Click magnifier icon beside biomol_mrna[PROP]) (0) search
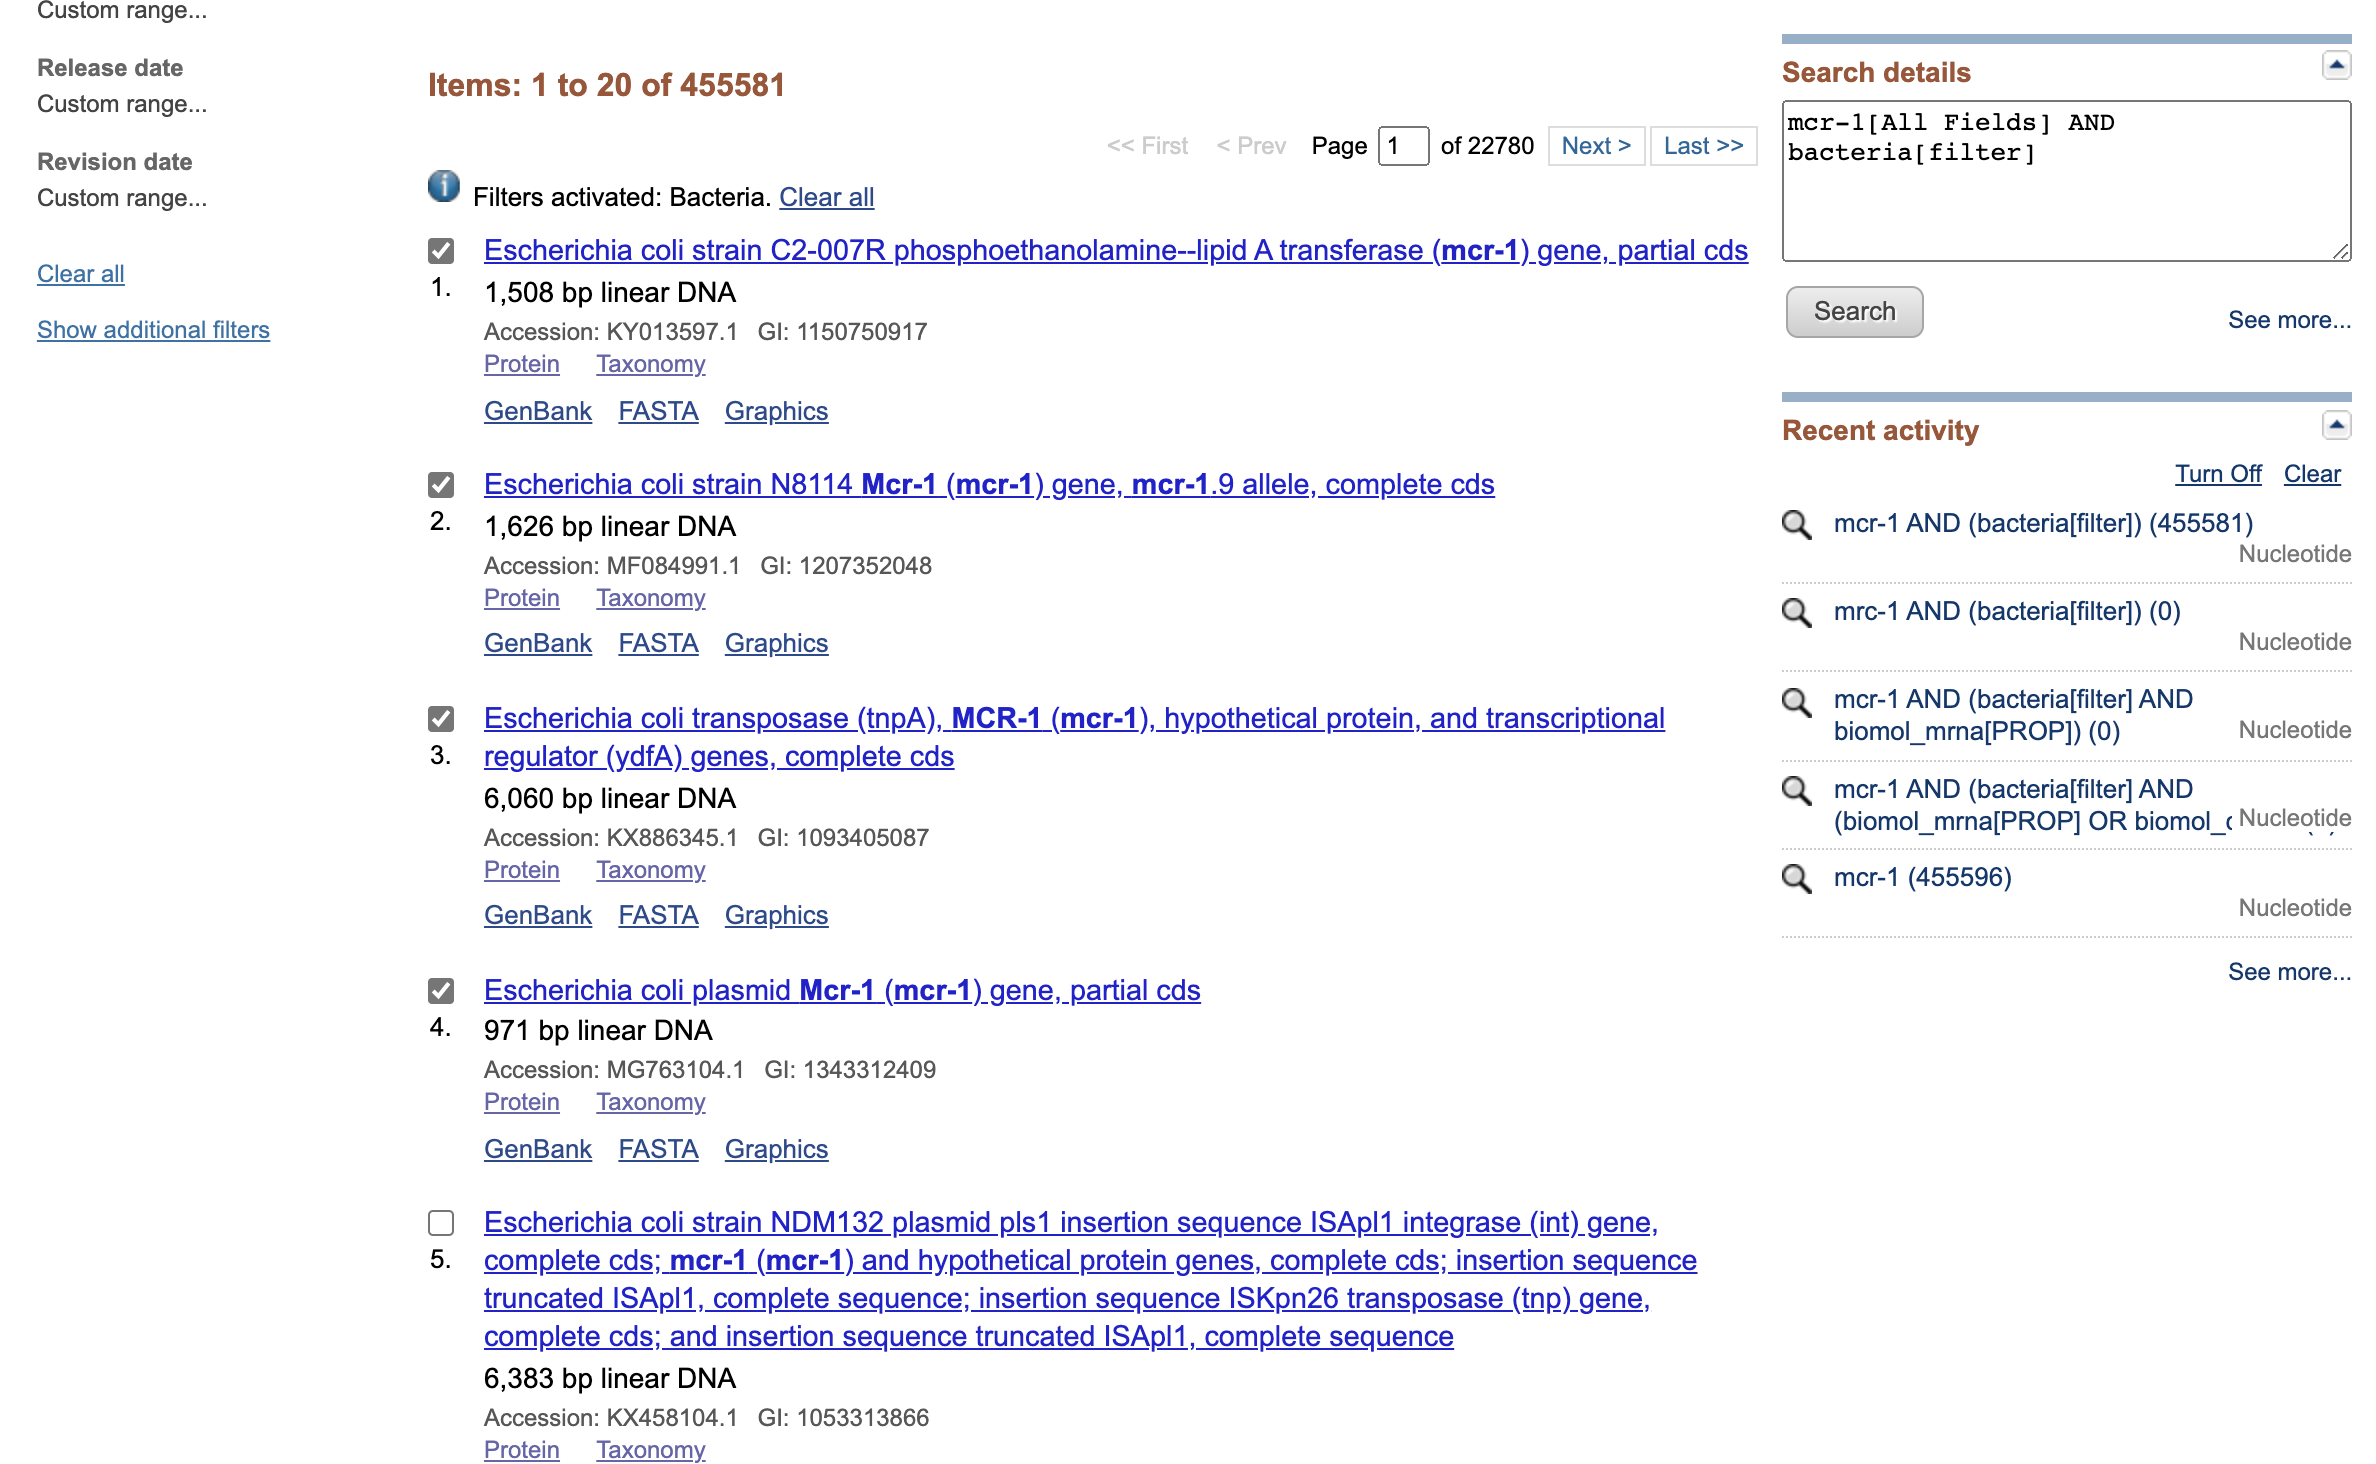The width and height of the screenshot is (2376, 1464). pos(1797,702)
